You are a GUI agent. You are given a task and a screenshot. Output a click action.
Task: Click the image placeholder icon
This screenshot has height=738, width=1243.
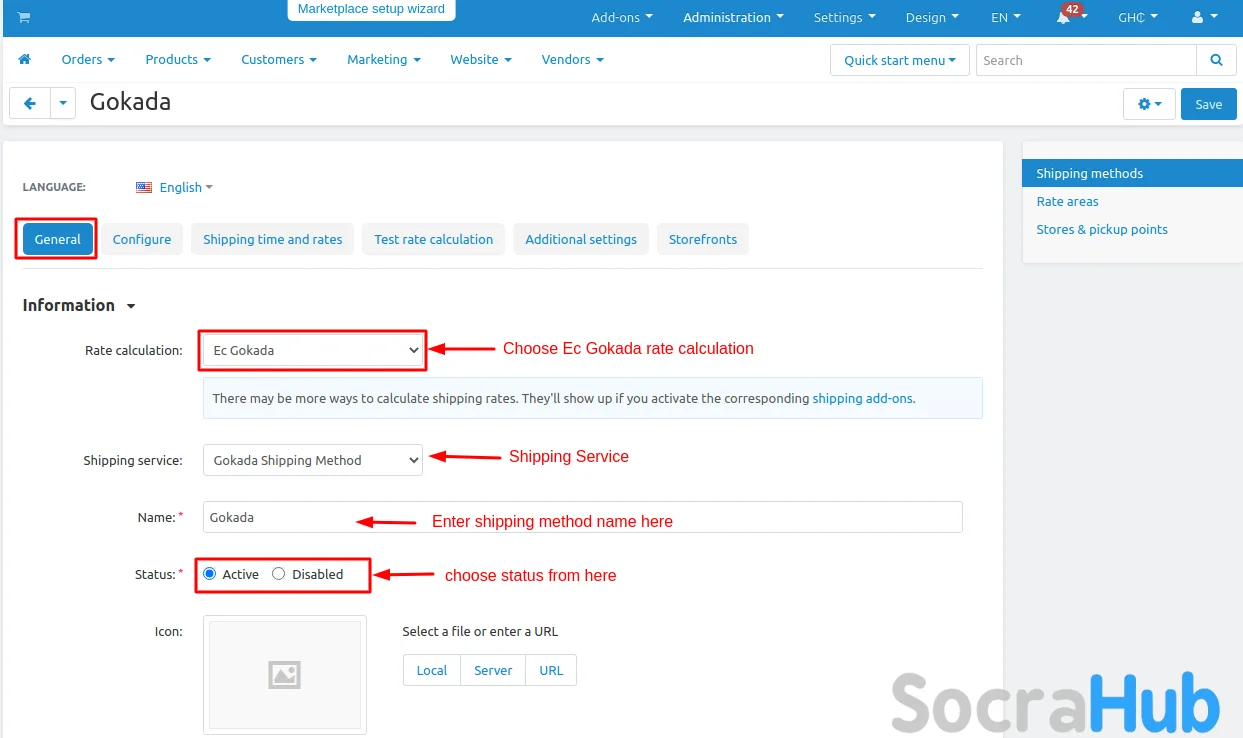[x=285, y=675]
